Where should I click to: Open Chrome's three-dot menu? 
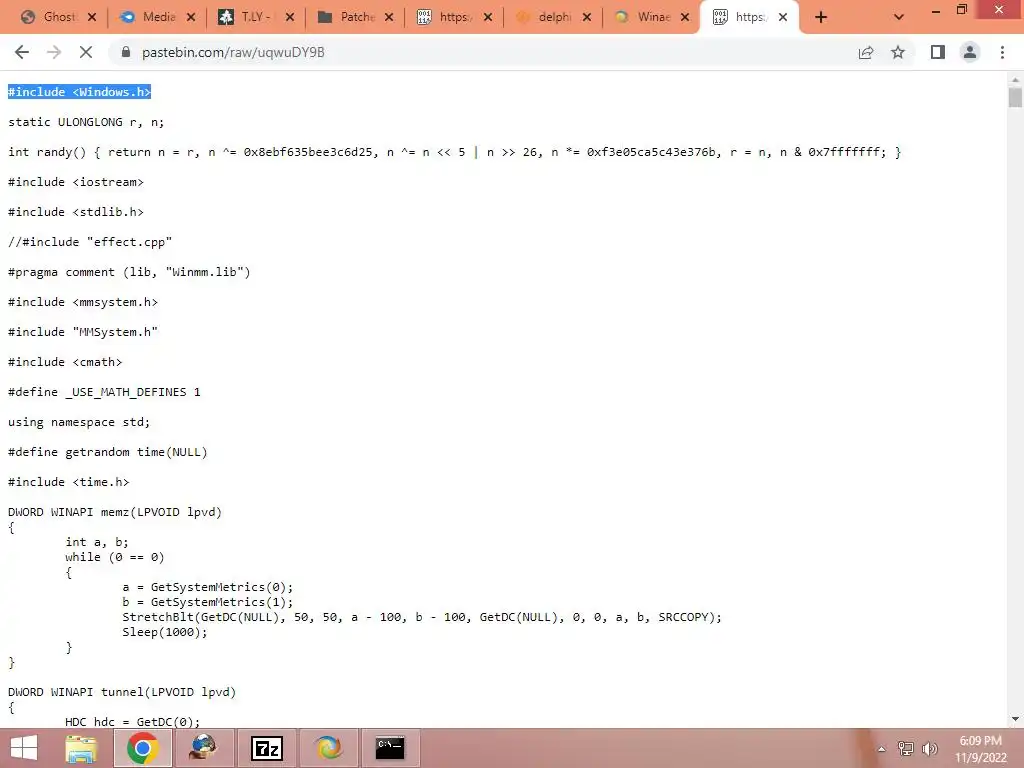point(1002,52)
